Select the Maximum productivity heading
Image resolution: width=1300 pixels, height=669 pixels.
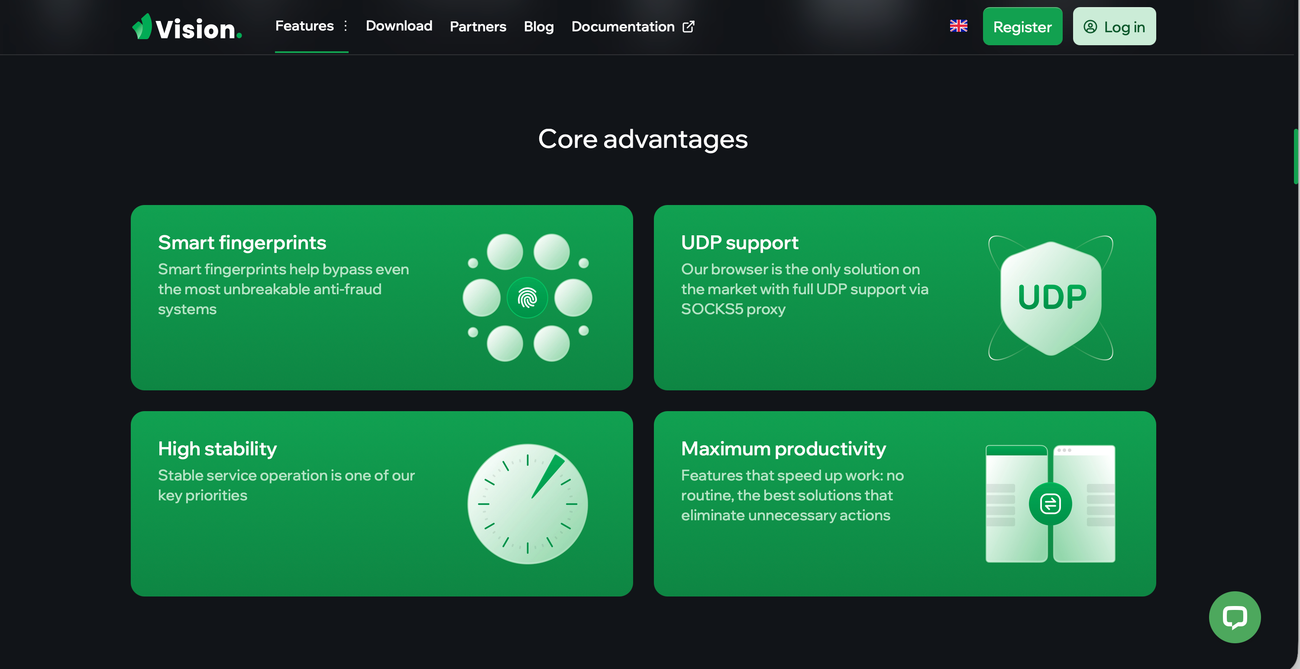pos(783,449)
